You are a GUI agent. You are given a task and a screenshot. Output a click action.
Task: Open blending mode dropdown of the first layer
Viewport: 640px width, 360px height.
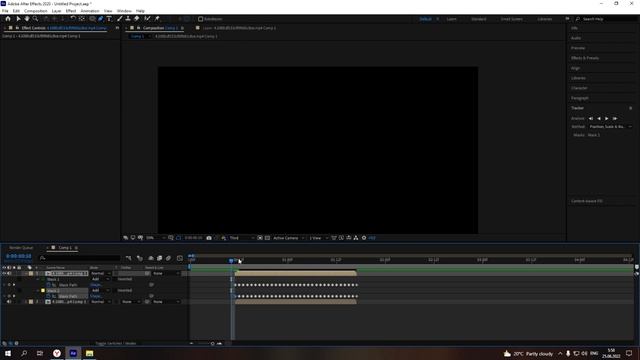pyautogui.click(x=100, y=273)
